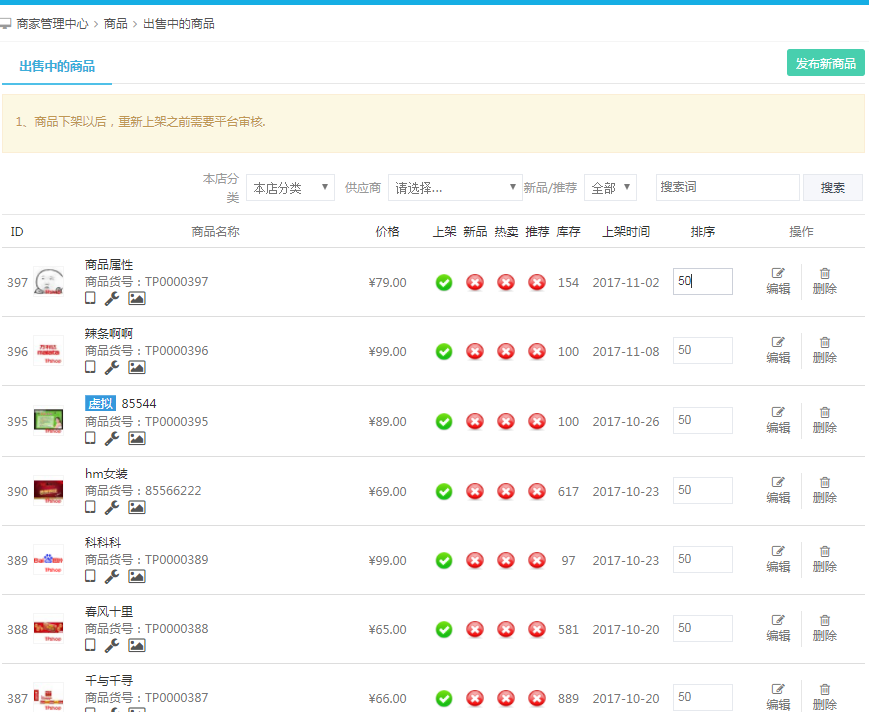Expand the 新品/推荐 全部 dropdown
The height and width of the screenshot is (712, 869).
pos(610,188)
